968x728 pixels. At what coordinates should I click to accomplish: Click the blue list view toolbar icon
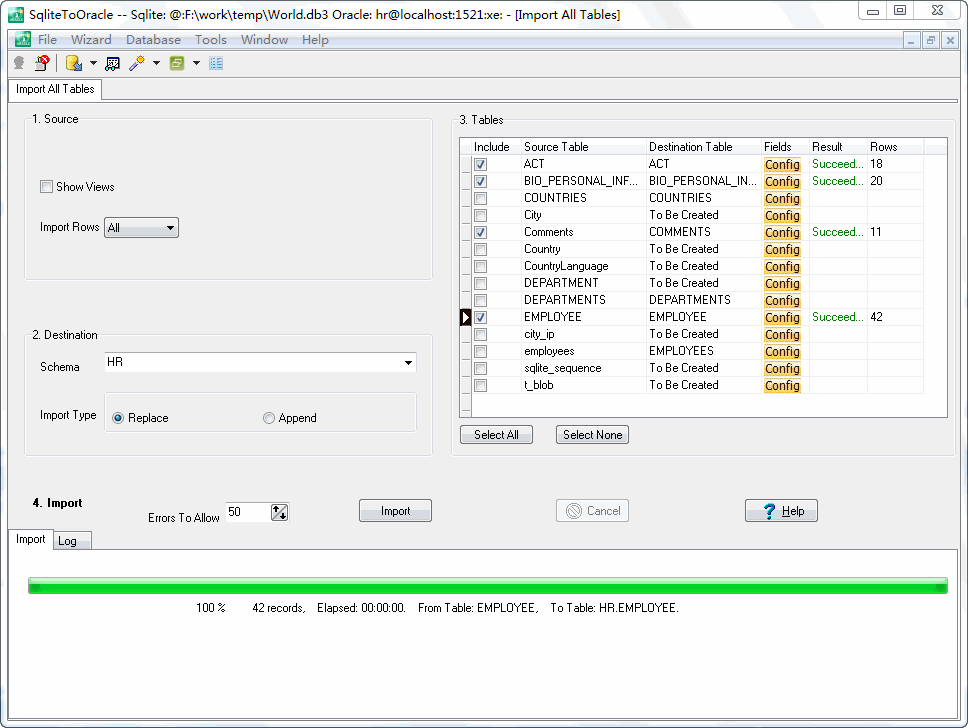point(216,63)
